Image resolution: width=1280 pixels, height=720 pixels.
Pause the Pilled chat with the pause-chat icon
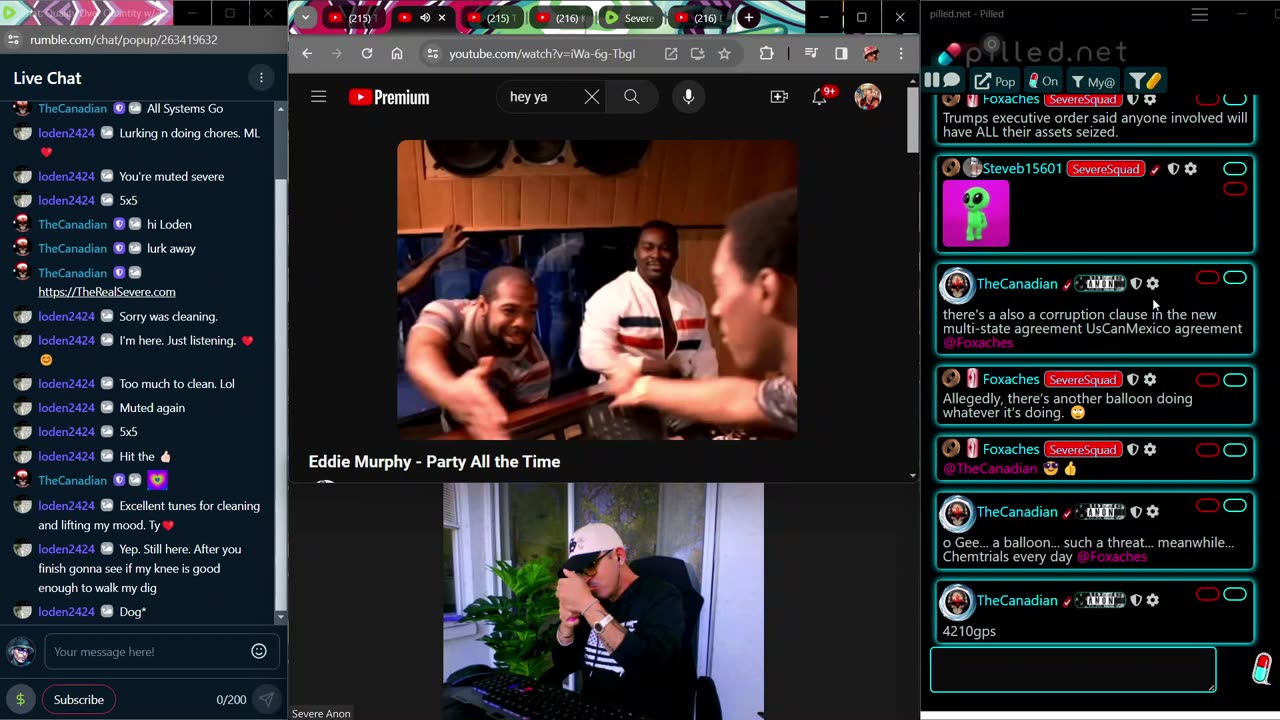(x=942, y=81)
